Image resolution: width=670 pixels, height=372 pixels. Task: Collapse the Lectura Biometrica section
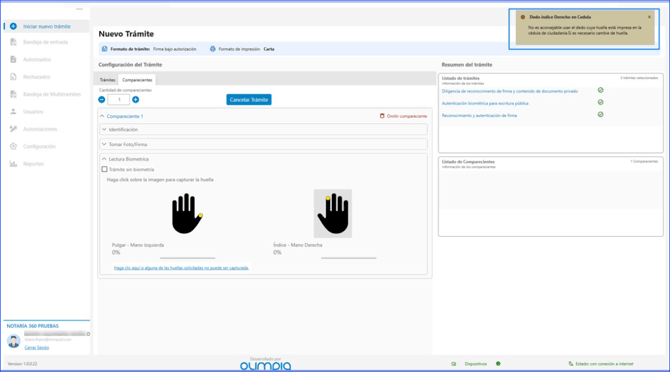coord(104,159)
